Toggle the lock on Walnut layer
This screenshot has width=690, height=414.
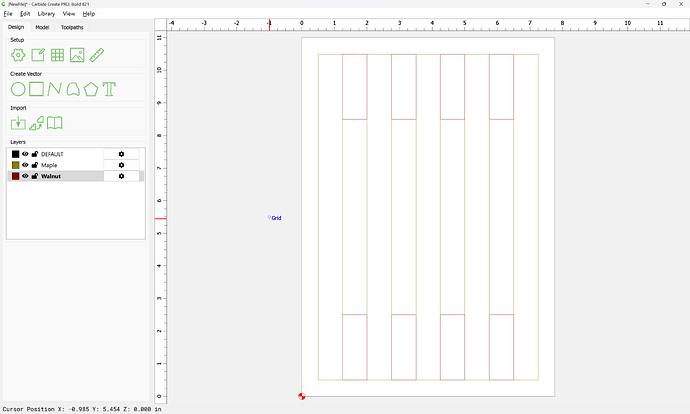[35, 176]
